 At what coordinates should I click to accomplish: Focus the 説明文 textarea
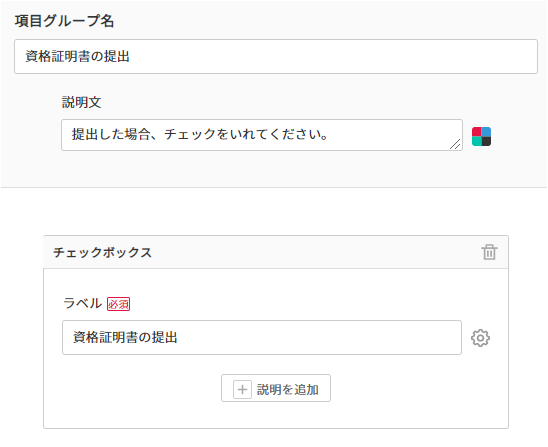click(x=262, y=135)
